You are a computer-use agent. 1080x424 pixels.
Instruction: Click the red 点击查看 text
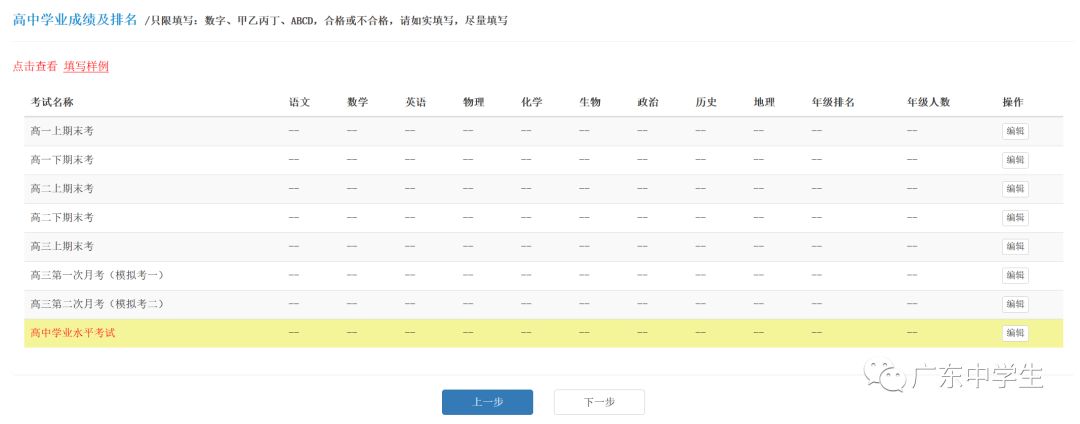pos(35,67)
